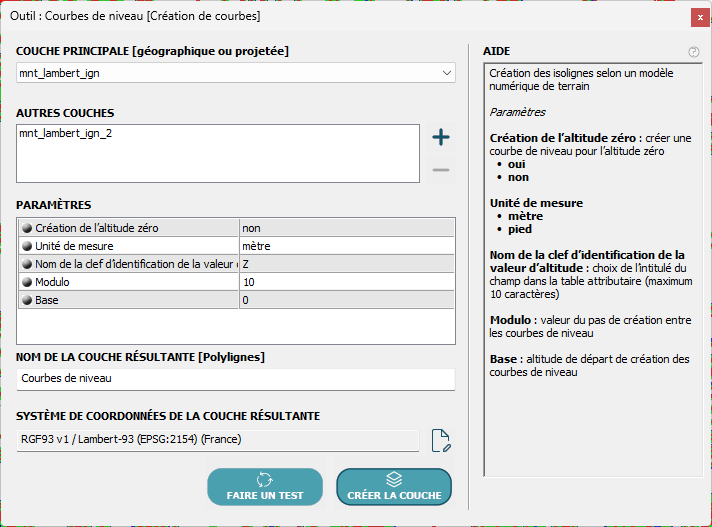Image resolution: width=712 pixels, height=527 pixels.
Task: Click bullet icon beside Unité de mesure
Action: pos(26,246)
